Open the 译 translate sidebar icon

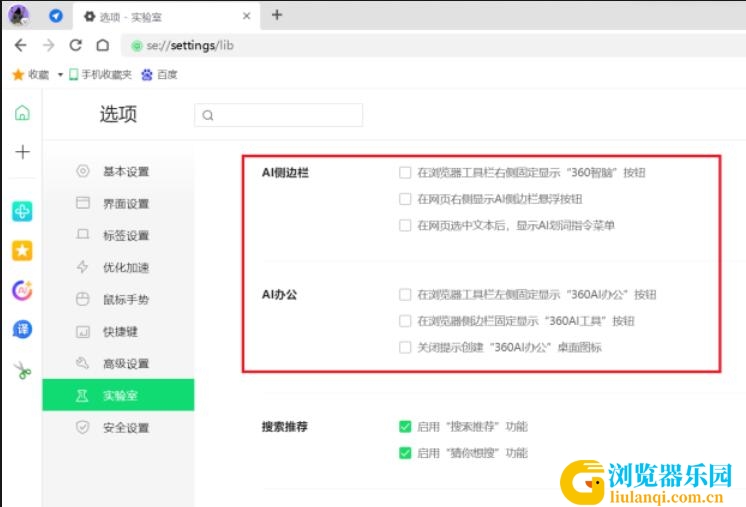coord(22,329)
